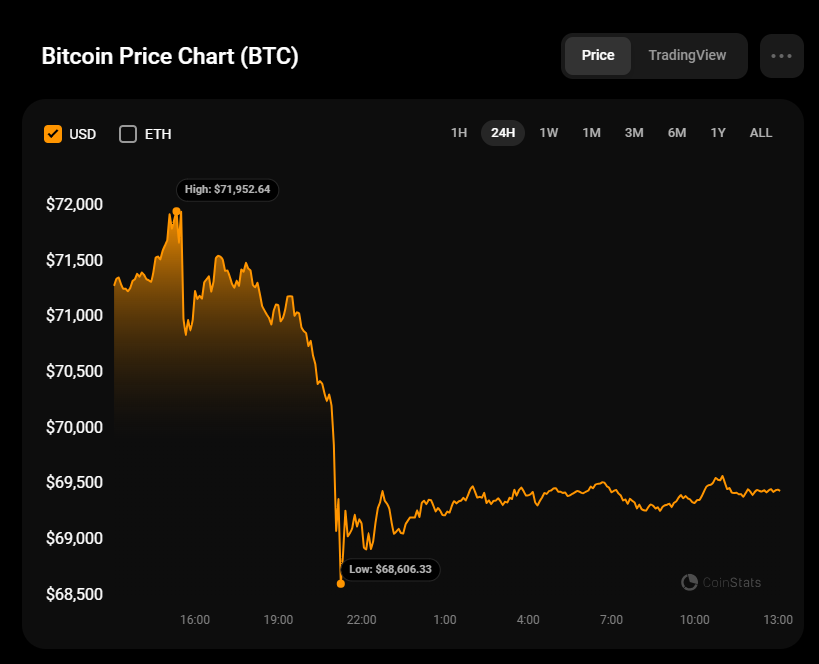Click the 22:00 time axis label

[x=361, y=620]
